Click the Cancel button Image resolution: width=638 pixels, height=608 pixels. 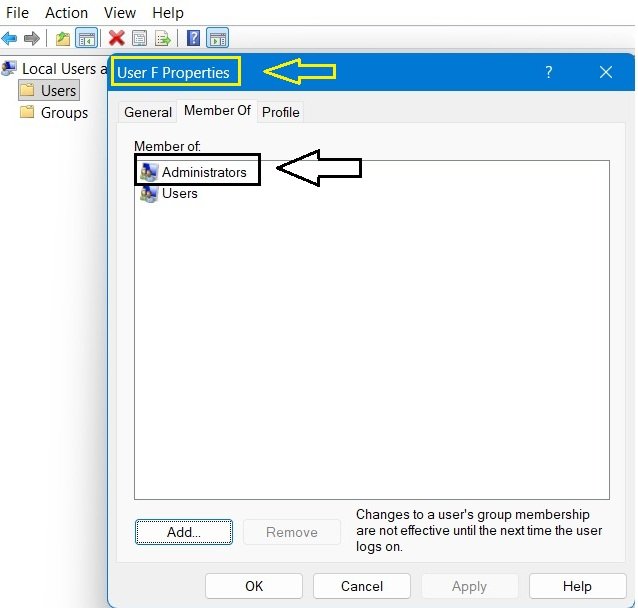[362, 586]
